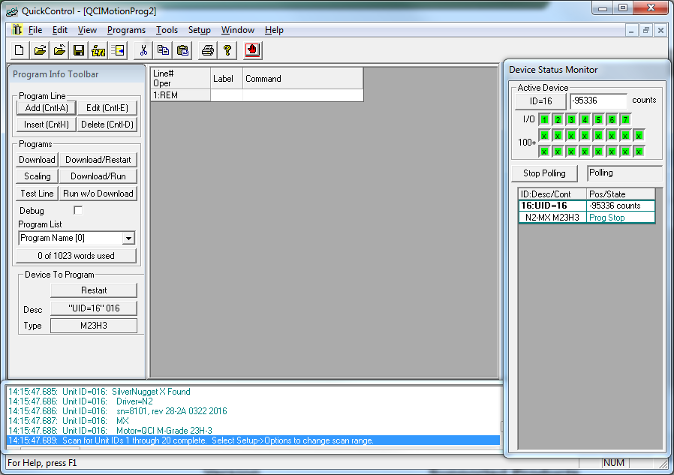Viewport: 674px width, 475px height.
Task: Click the New file toolbar icon
Action: 19,49
